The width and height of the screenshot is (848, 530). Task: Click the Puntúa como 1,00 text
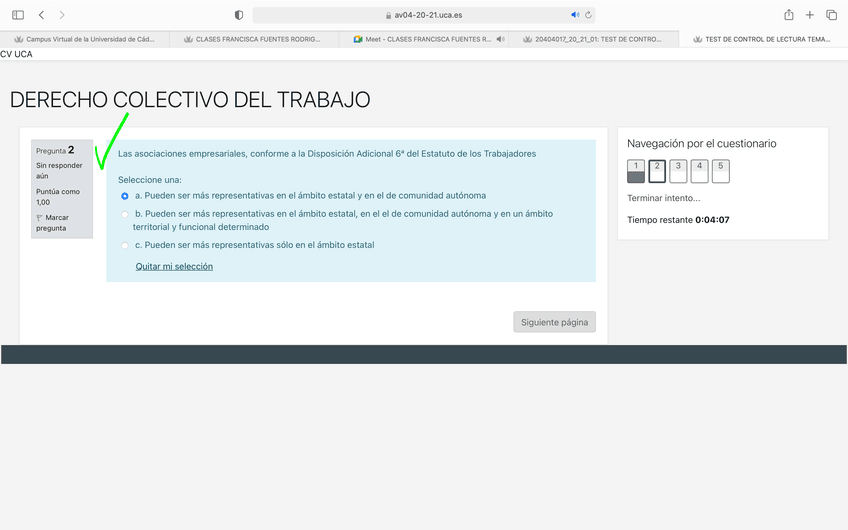click(x=58, y=197)
